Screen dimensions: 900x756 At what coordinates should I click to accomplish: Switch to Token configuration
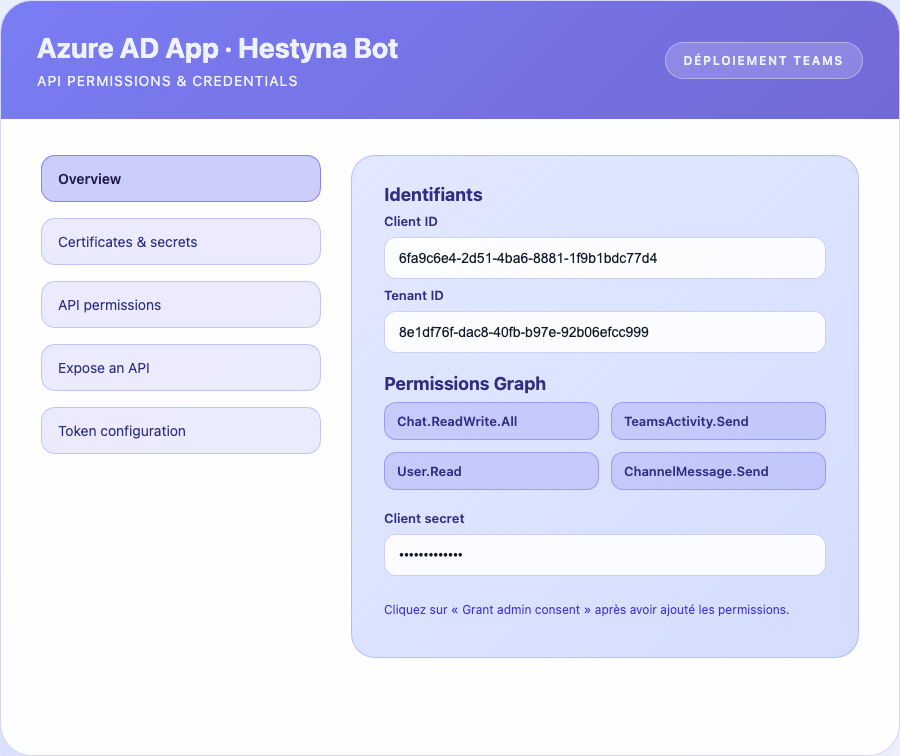click(x=180, y=431)
